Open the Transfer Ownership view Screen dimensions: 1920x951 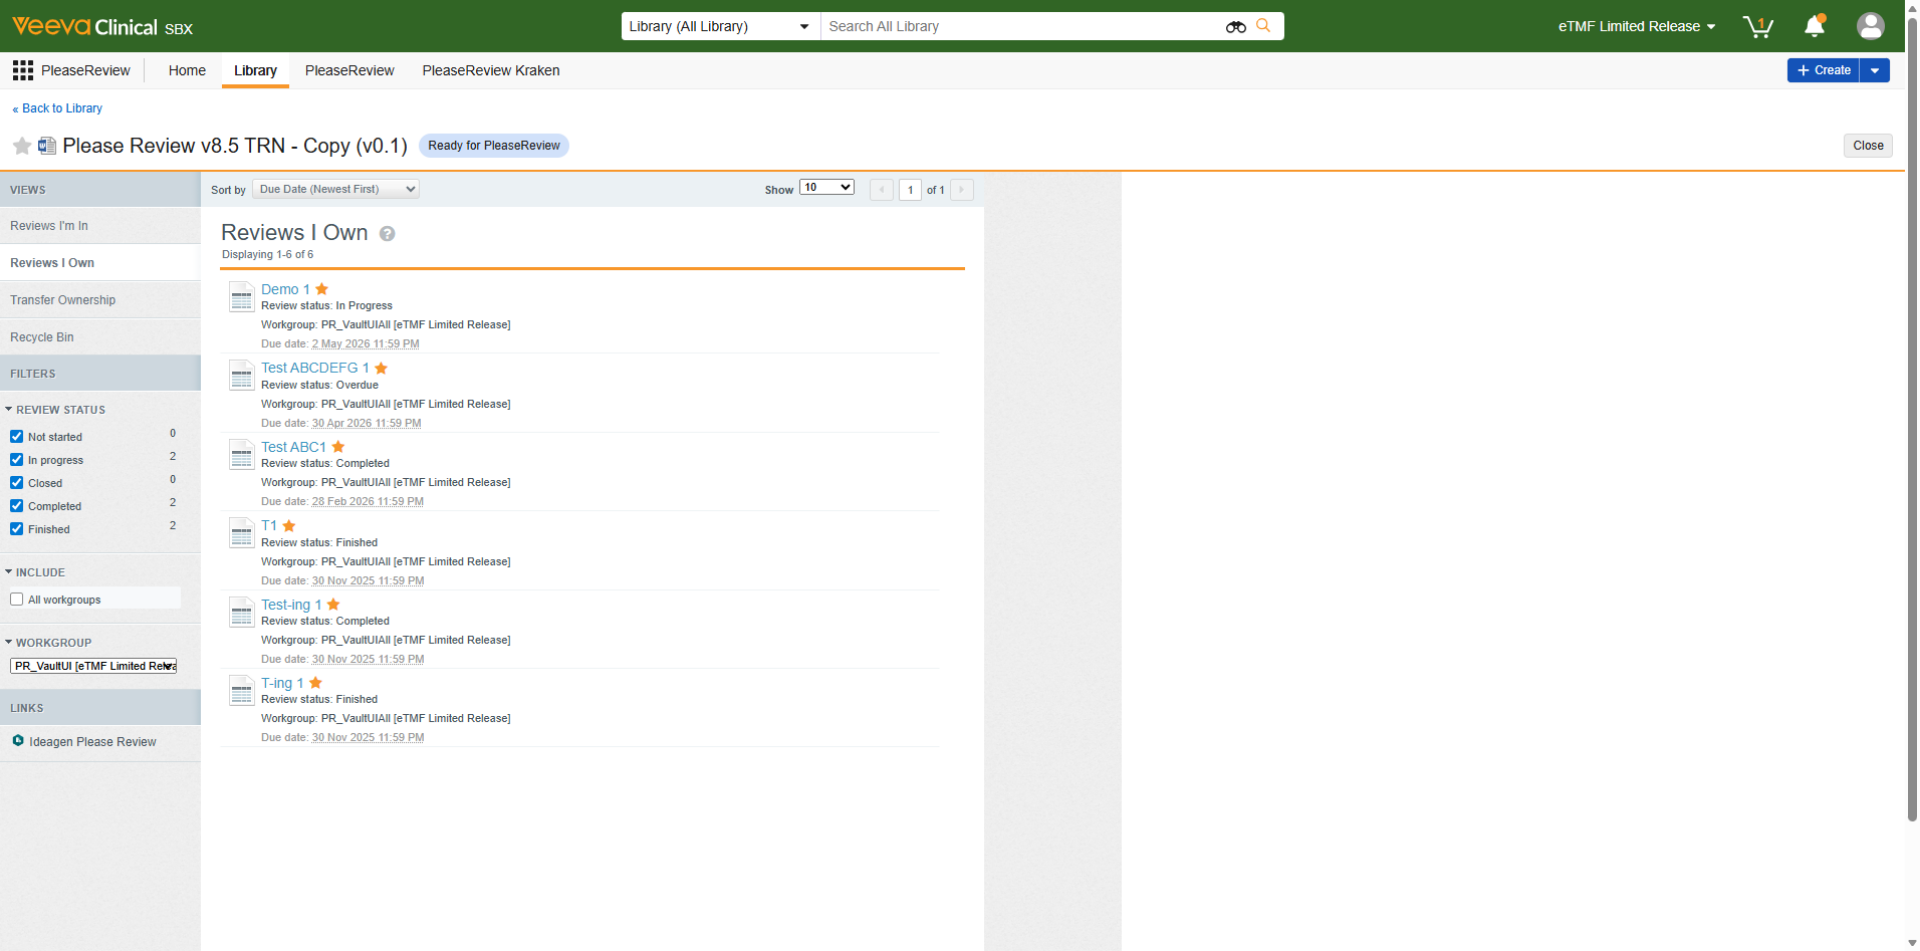[100, 300]
